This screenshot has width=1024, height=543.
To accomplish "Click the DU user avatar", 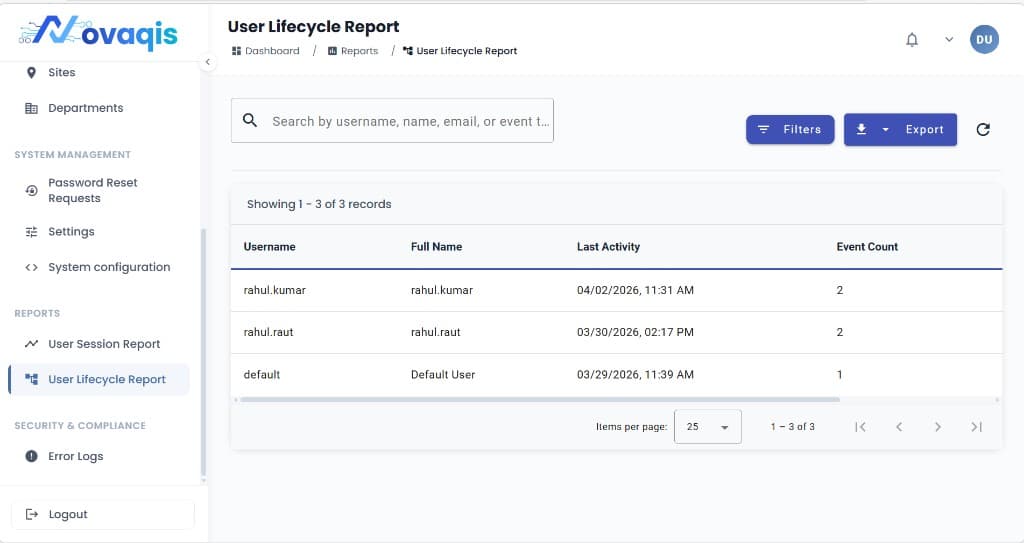I will tap(984, 40).
